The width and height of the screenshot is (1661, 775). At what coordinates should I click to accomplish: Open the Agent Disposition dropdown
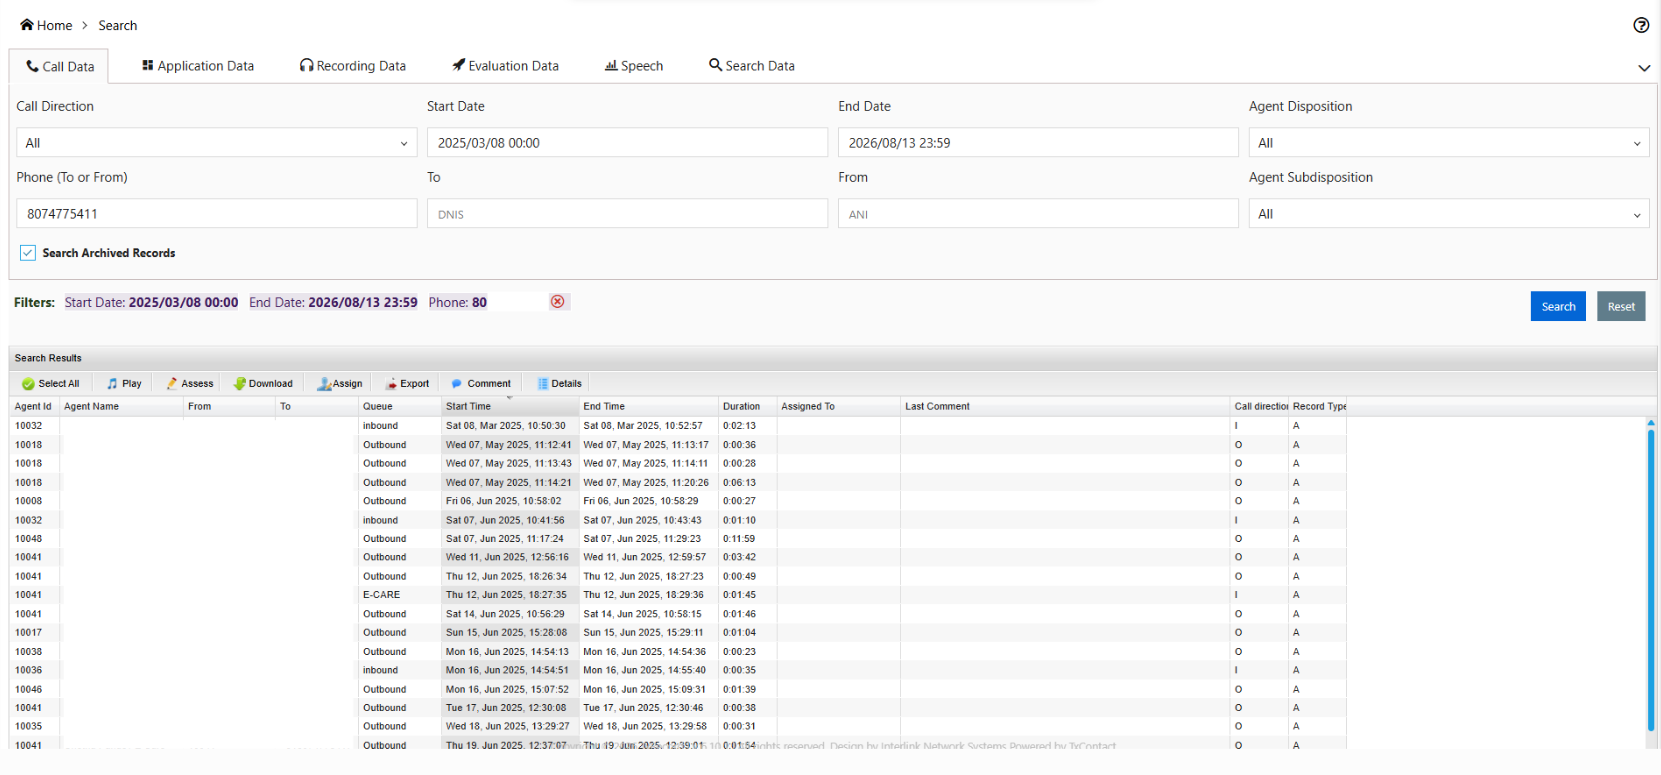tap(1449, 143)
